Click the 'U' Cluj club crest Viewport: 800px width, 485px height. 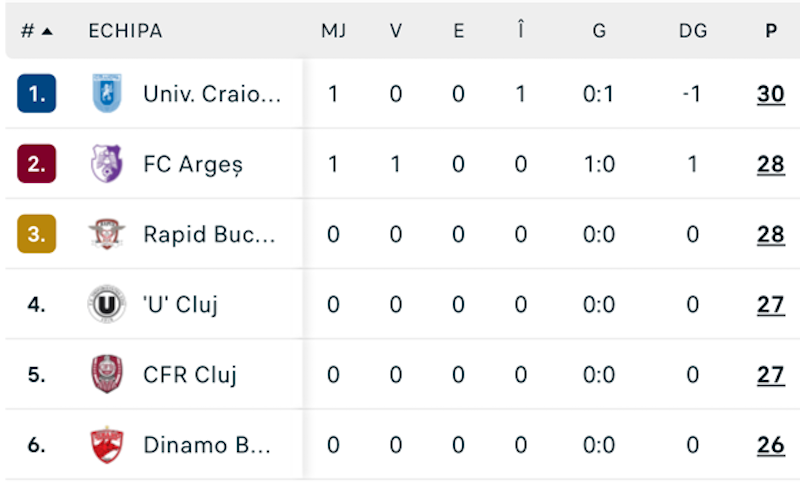point(106,304)
